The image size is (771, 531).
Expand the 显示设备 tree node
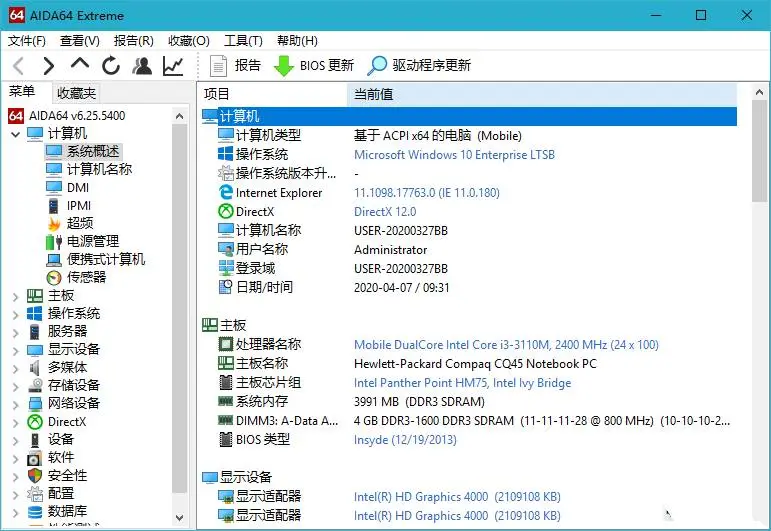pos(15,350)
